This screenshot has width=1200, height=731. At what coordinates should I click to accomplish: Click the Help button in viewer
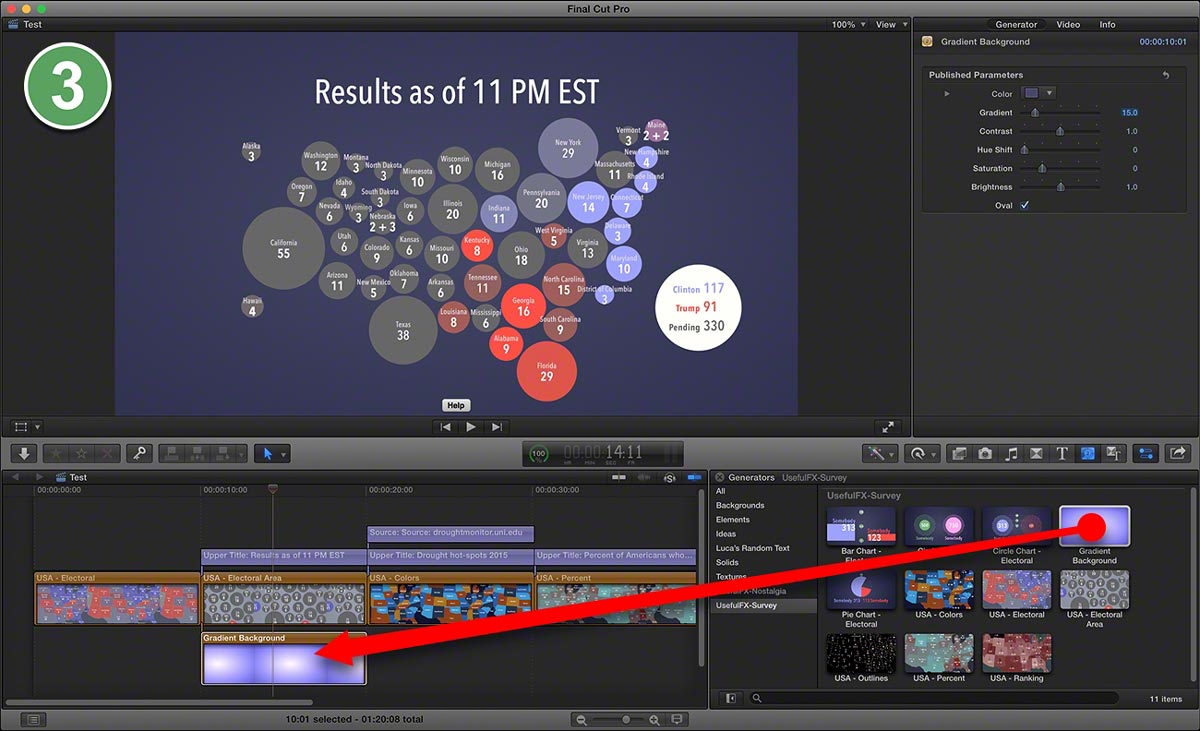[x=456, y=405]
